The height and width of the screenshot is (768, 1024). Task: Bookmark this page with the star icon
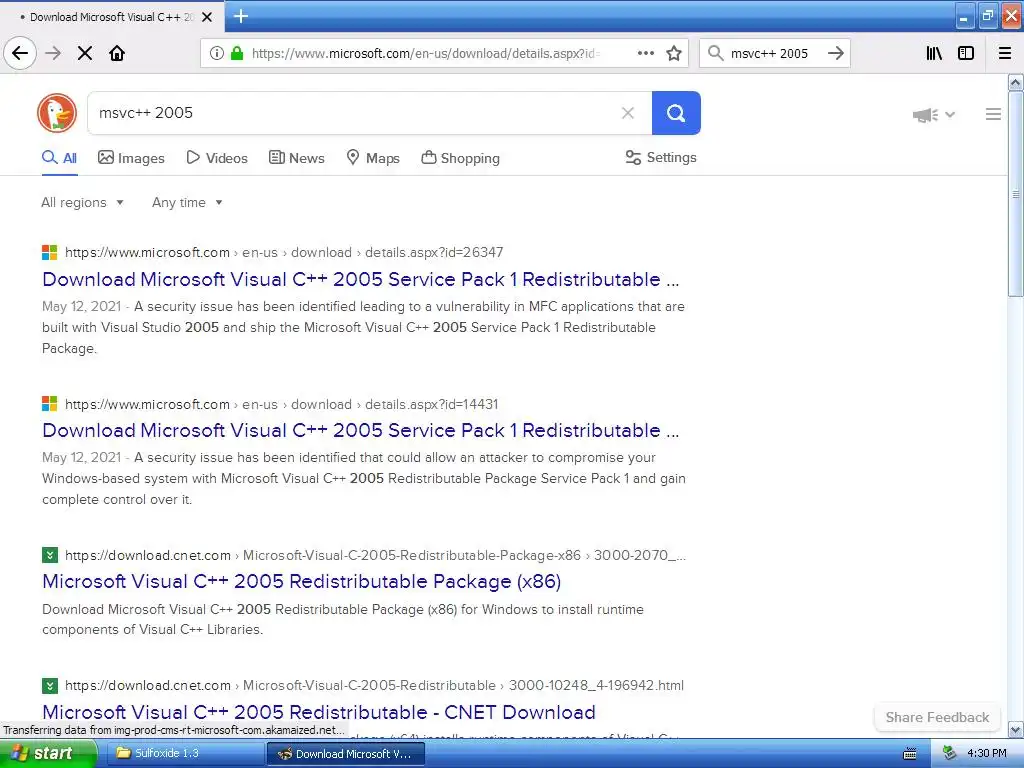click(674, 53)
